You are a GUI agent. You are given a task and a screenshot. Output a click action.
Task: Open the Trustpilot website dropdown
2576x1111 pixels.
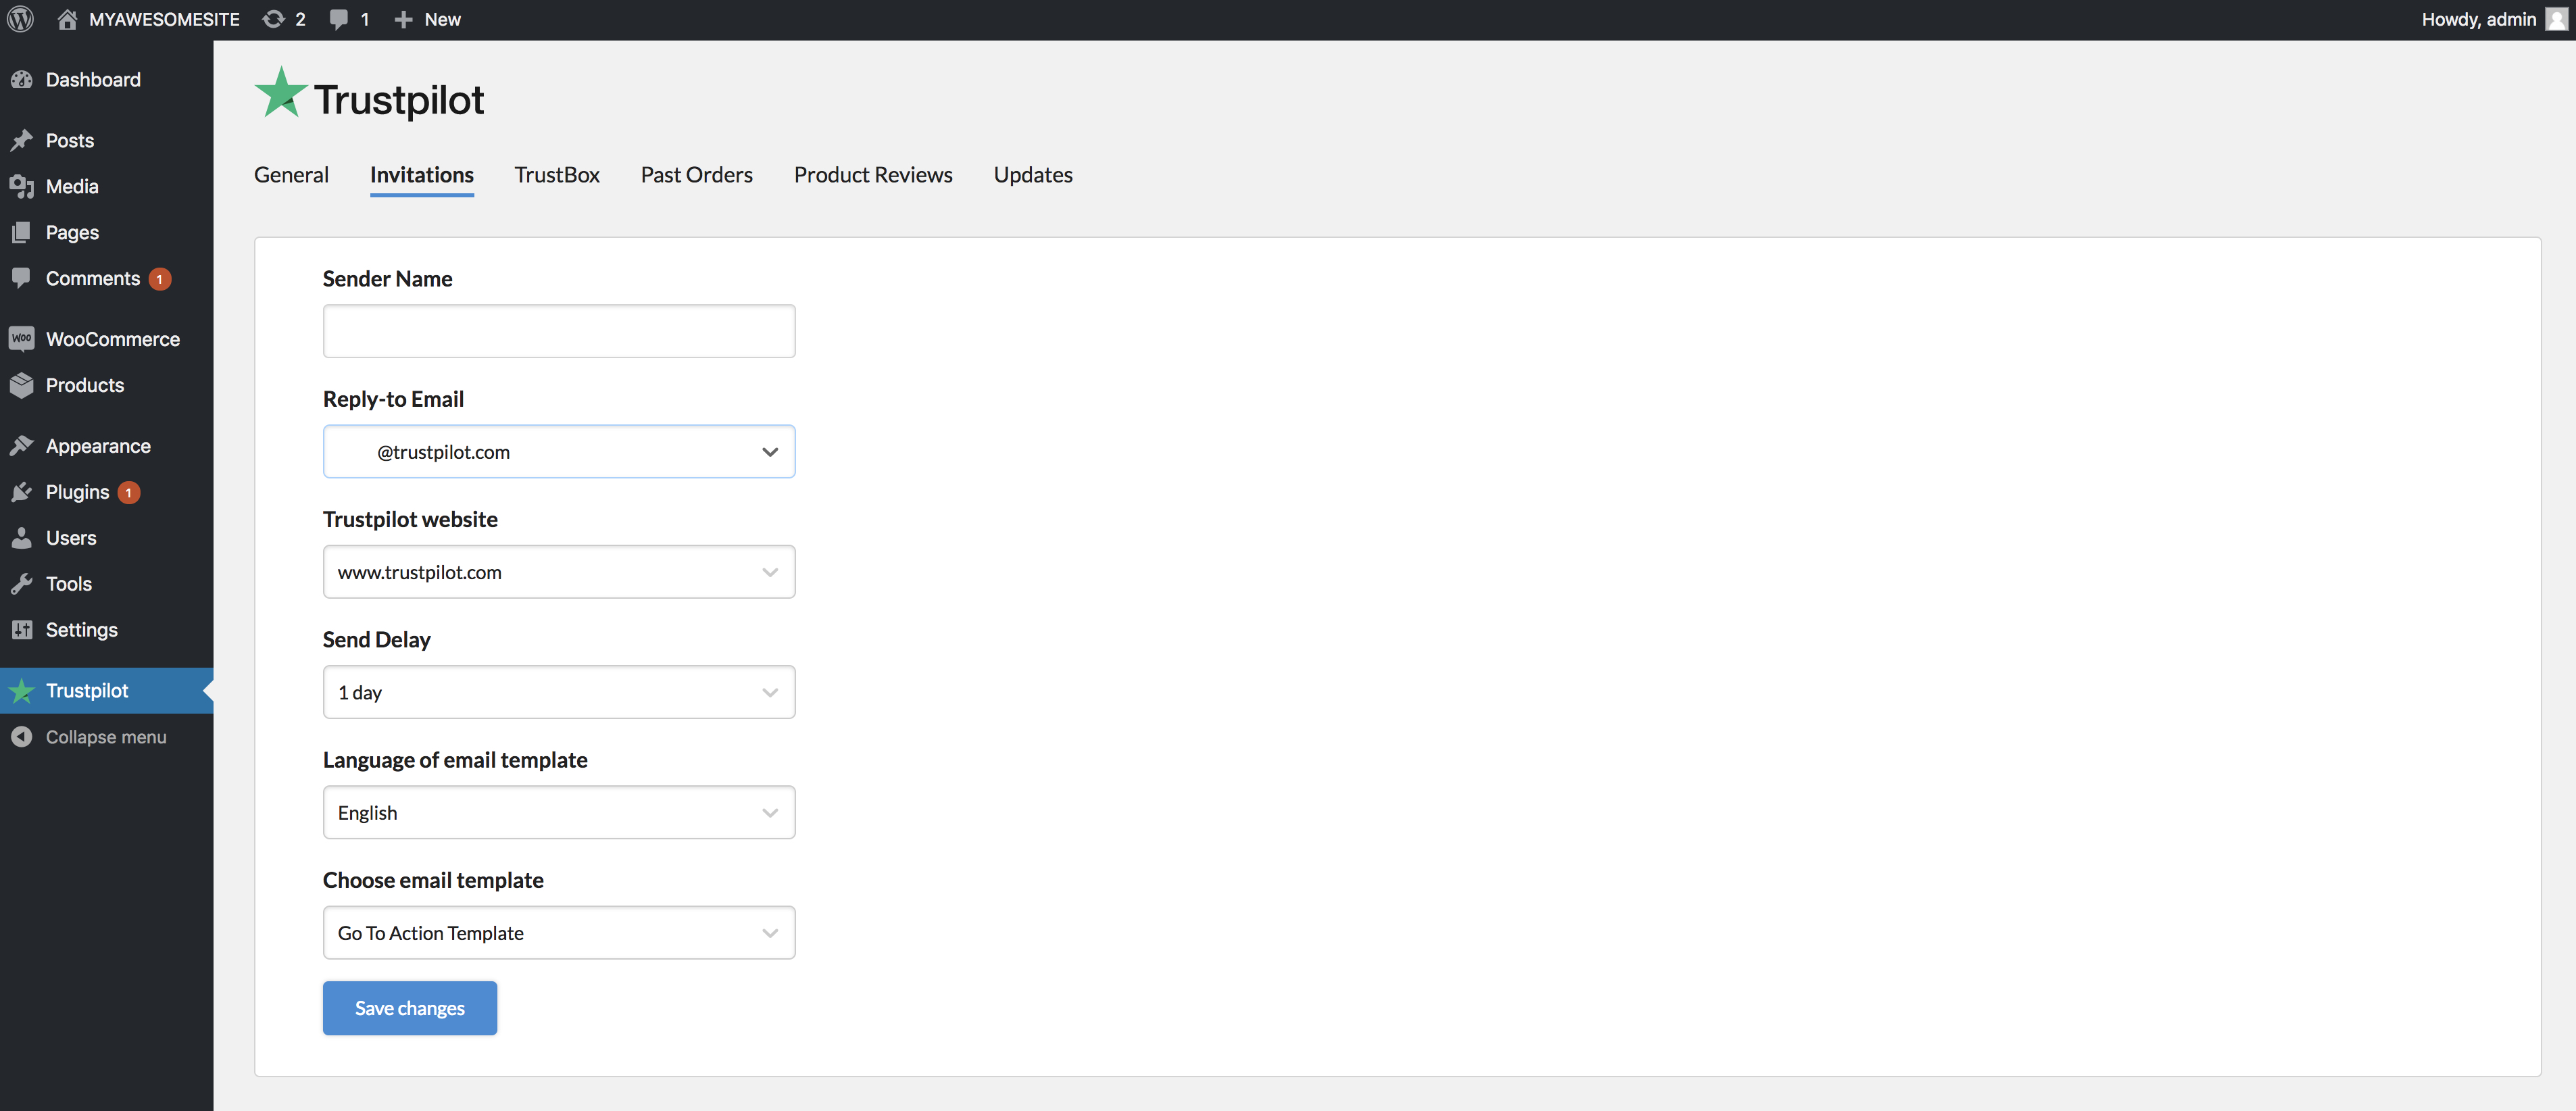[559, 572]
